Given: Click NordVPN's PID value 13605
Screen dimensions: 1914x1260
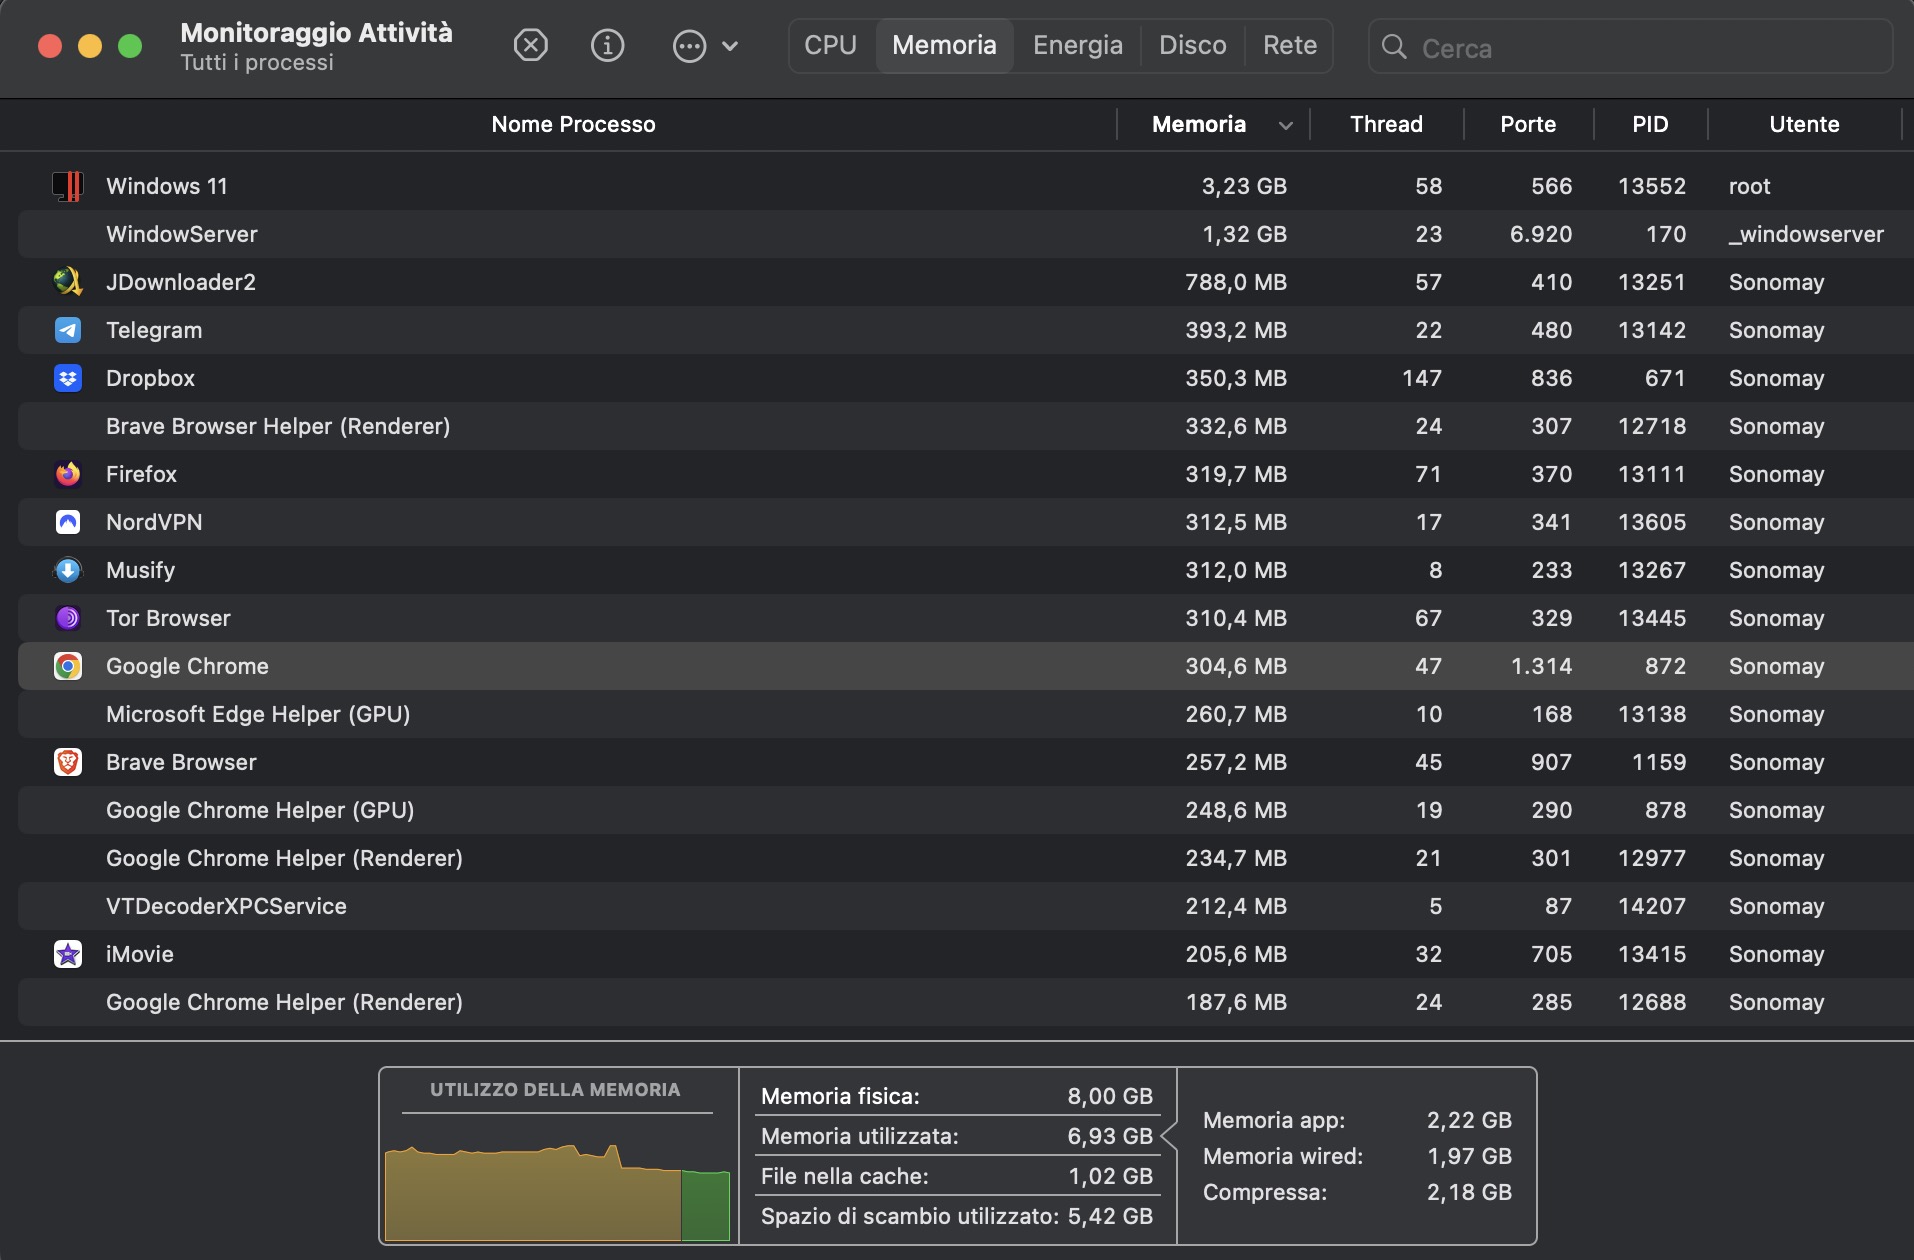Looking at the screenshot, I should tap(1652, 522).
